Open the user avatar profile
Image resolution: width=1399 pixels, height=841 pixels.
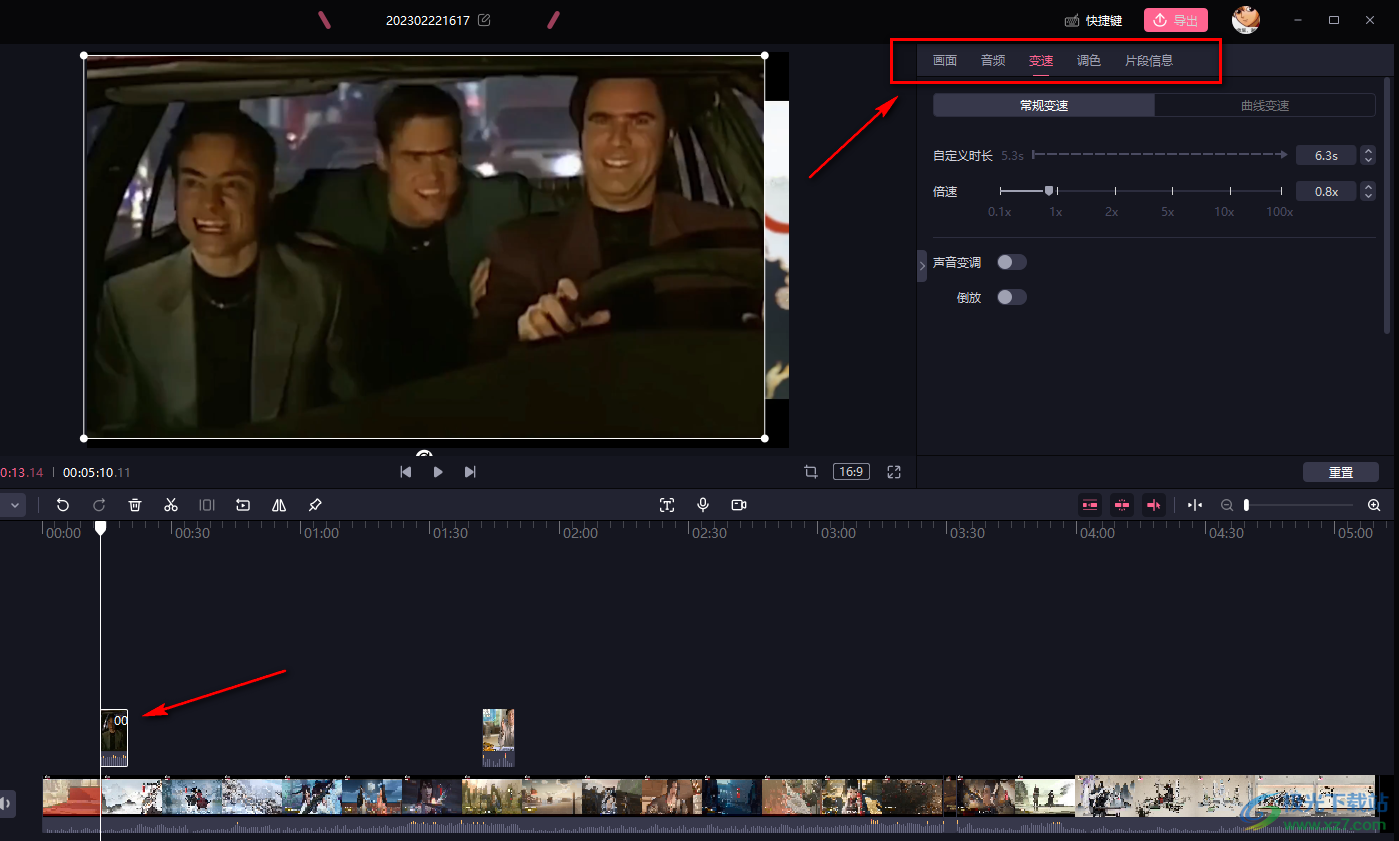(1245, 19)
